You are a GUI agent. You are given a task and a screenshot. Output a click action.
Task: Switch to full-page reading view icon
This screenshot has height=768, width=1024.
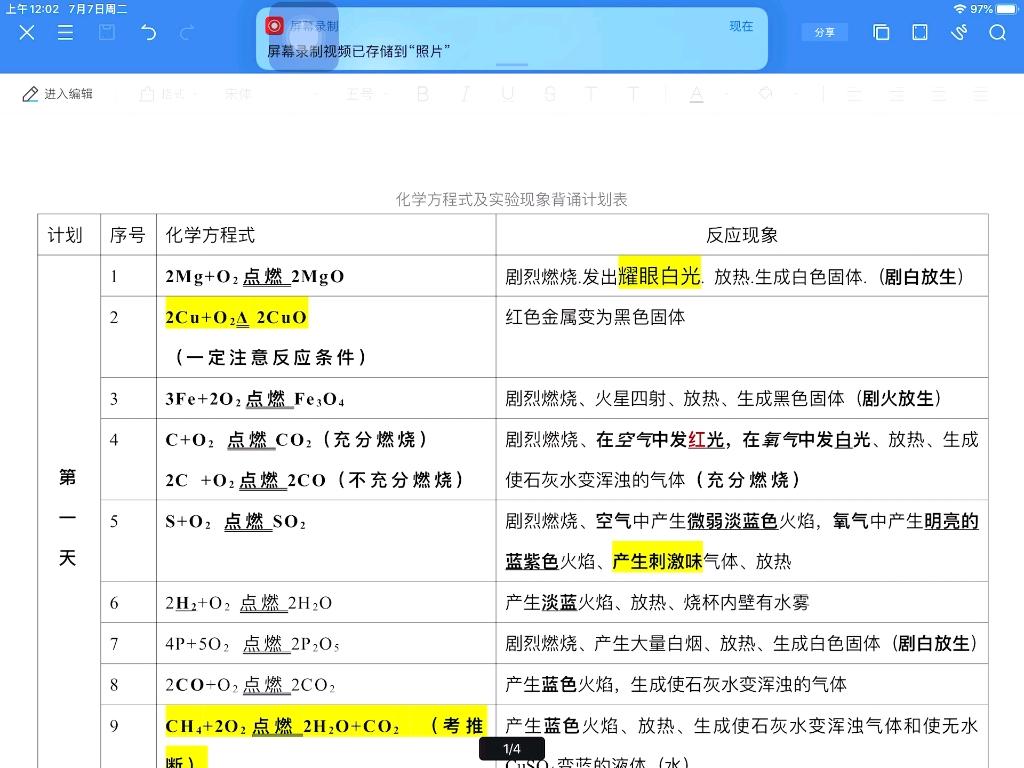coord(918,33)
